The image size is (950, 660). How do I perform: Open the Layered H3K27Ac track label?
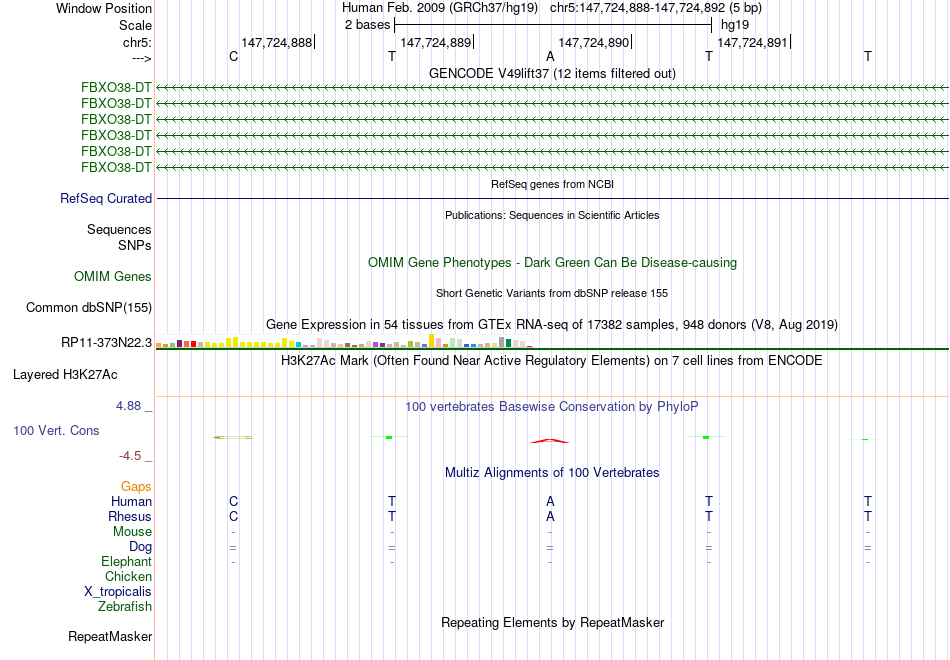(x=65, y=375)
